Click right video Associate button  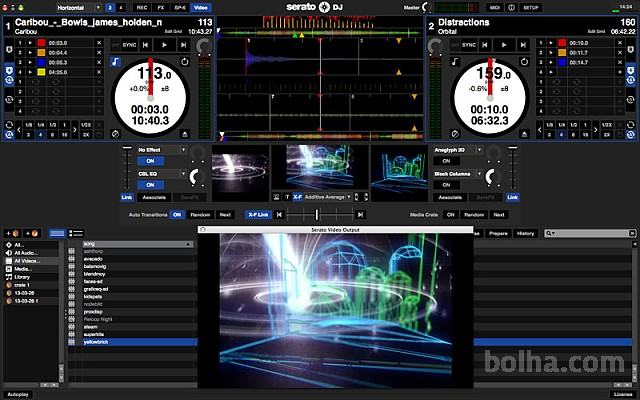coord(450,197)
